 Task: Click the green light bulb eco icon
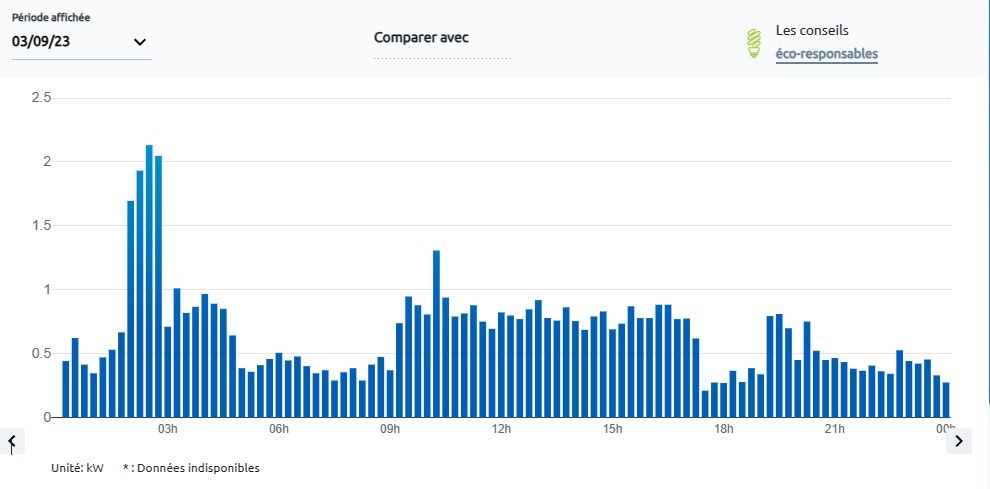[x=754, y=43]
